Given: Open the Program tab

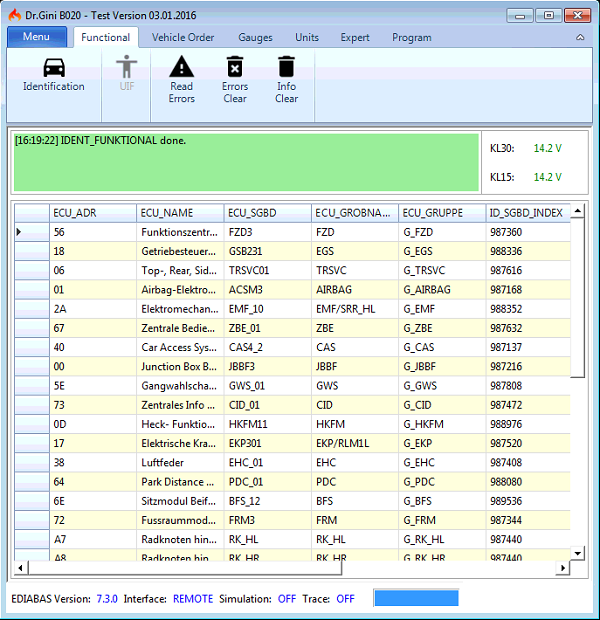Looking at the screenshot, I should point(412,38).
